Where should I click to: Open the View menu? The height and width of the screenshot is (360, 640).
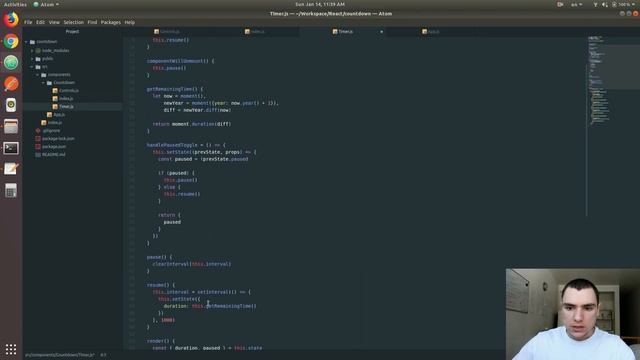54,22
